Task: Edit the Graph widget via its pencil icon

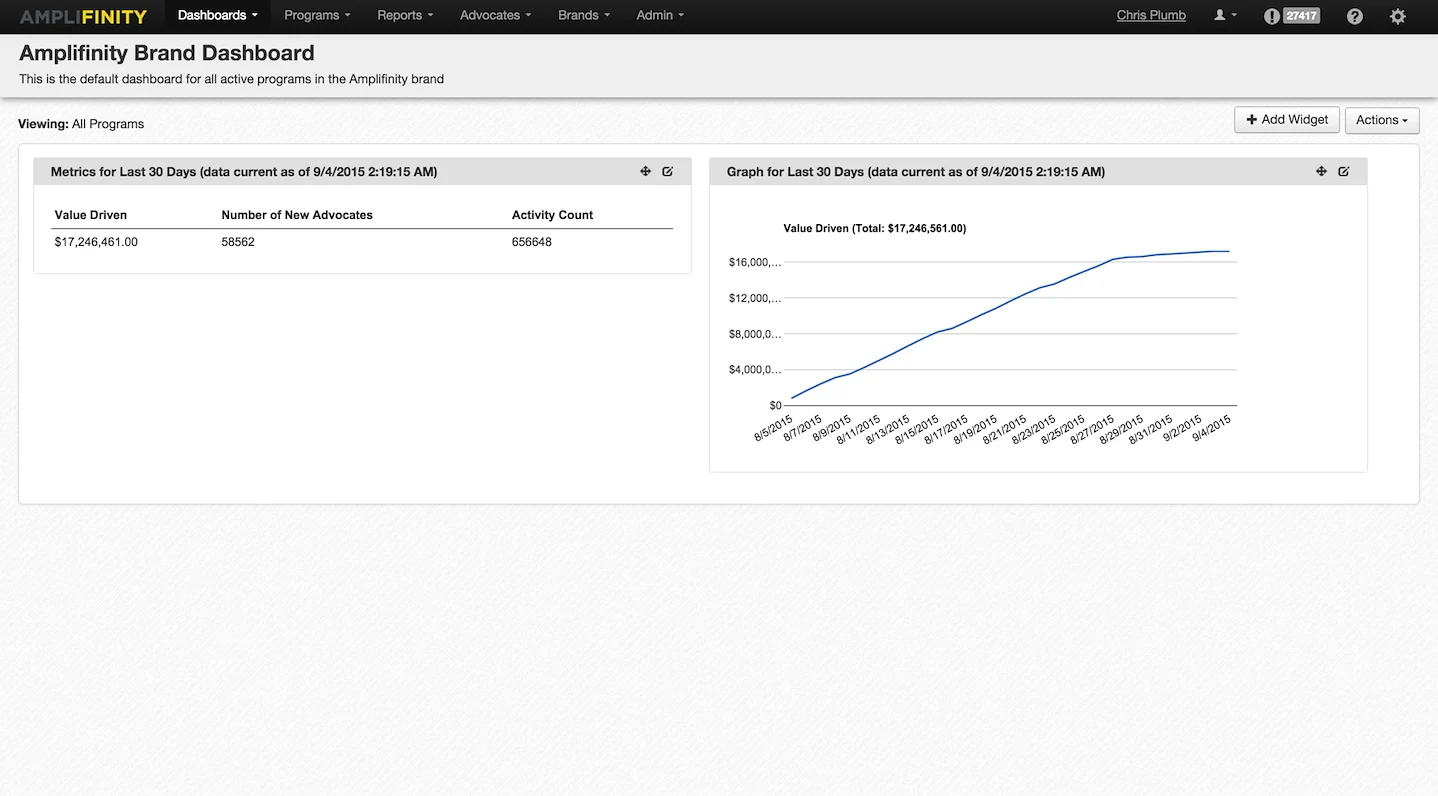Action: (1343, 171)
